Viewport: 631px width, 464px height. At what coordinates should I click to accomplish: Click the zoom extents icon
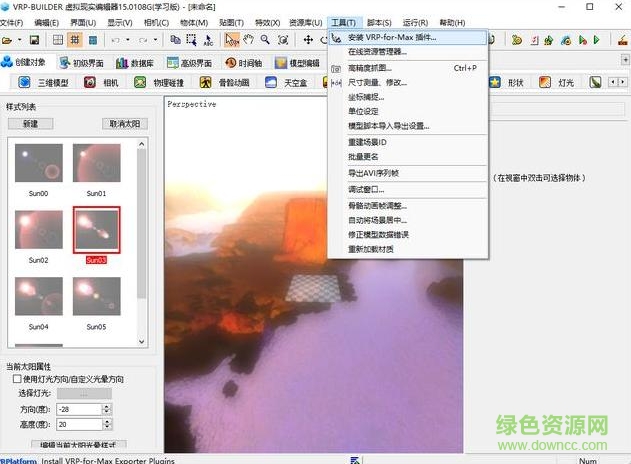point(283,40)
